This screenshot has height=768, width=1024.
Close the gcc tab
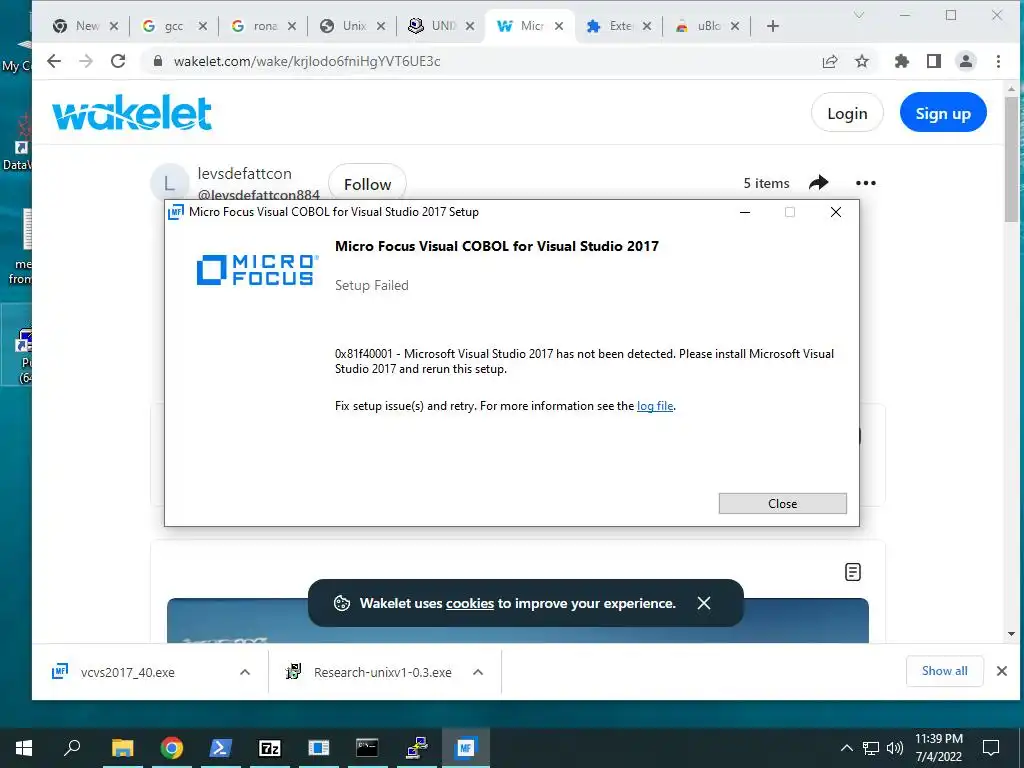pyautogui.click(x=202, y=26)
